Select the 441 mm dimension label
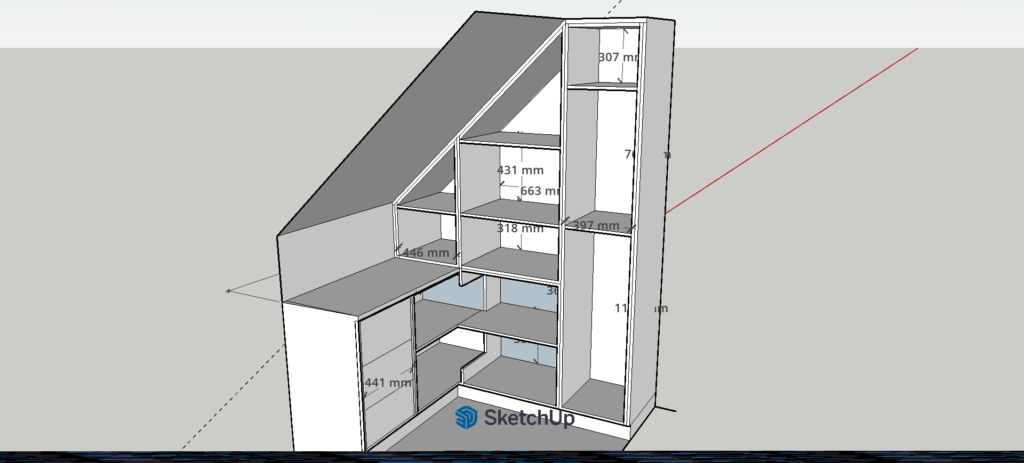Viewport: 1024px width, 463px height. tap(388, 382)
